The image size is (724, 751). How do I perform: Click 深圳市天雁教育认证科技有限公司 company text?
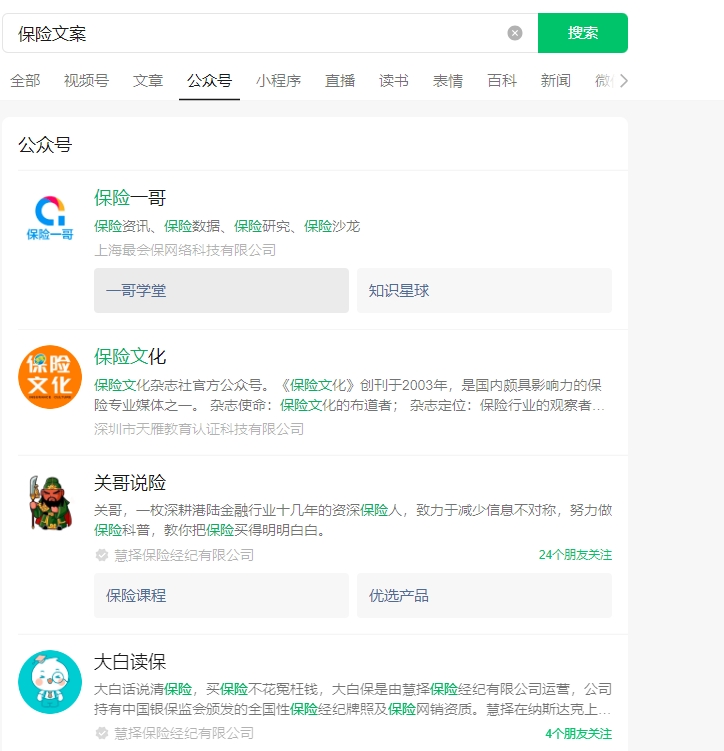tap(199, 429)
